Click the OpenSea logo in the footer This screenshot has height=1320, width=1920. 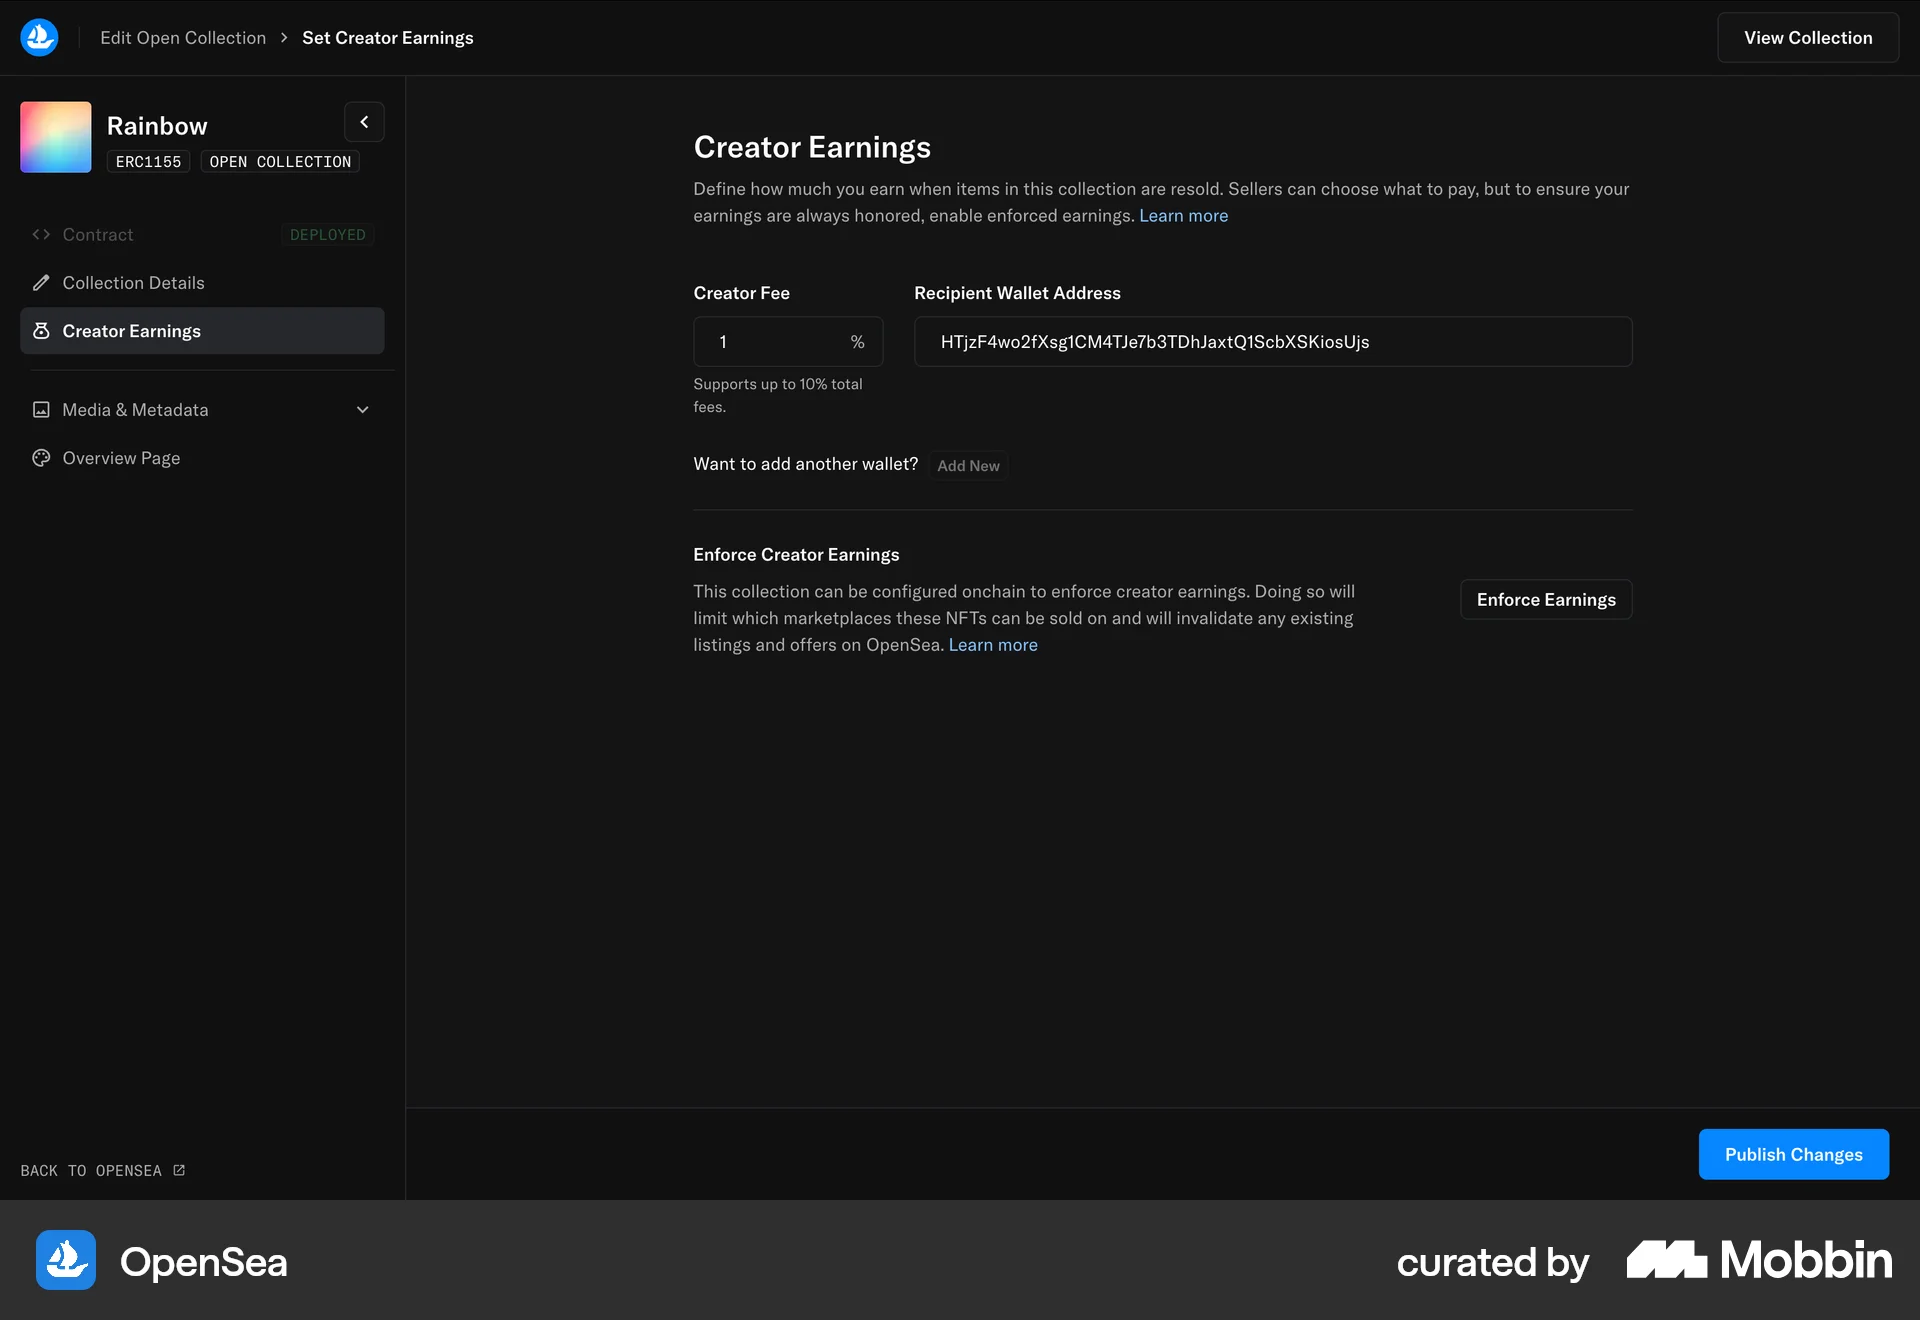[64, 1260]
